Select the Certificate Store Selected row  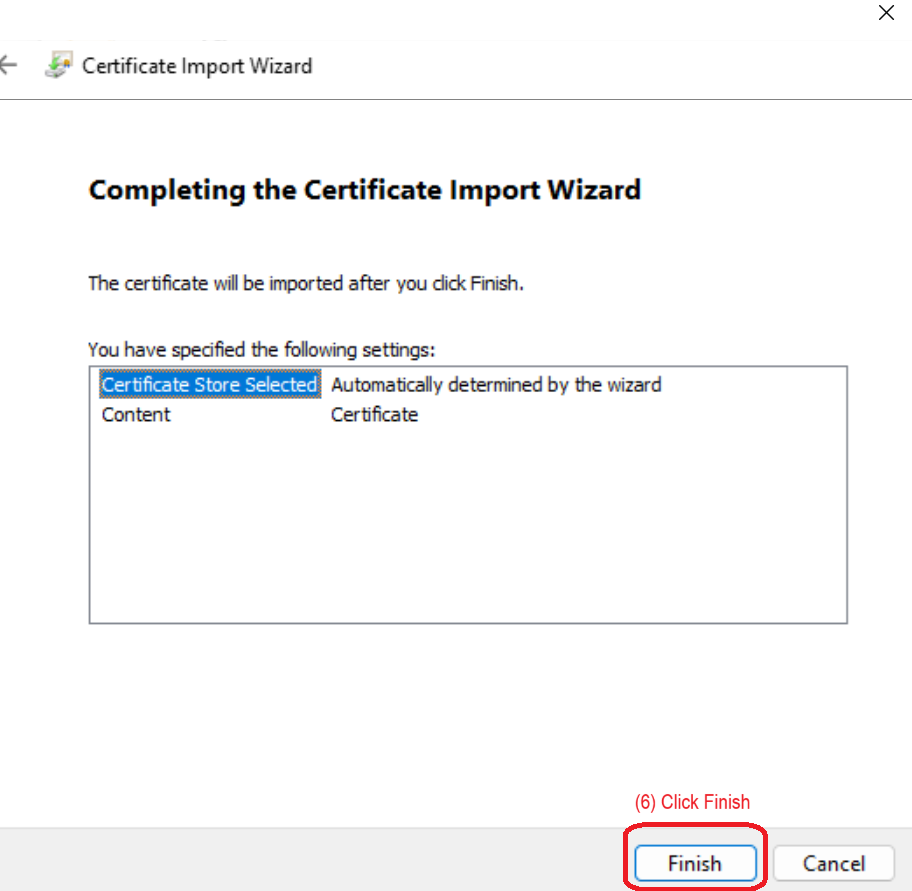click(209, 385)
